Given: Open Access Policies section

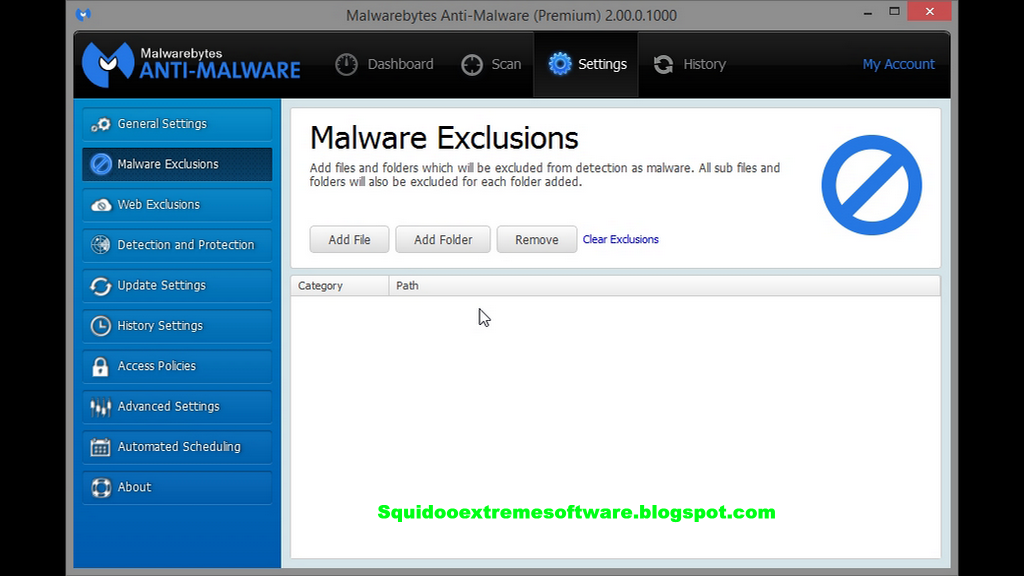Looking at the screenshot, I should tap(177, 366).
